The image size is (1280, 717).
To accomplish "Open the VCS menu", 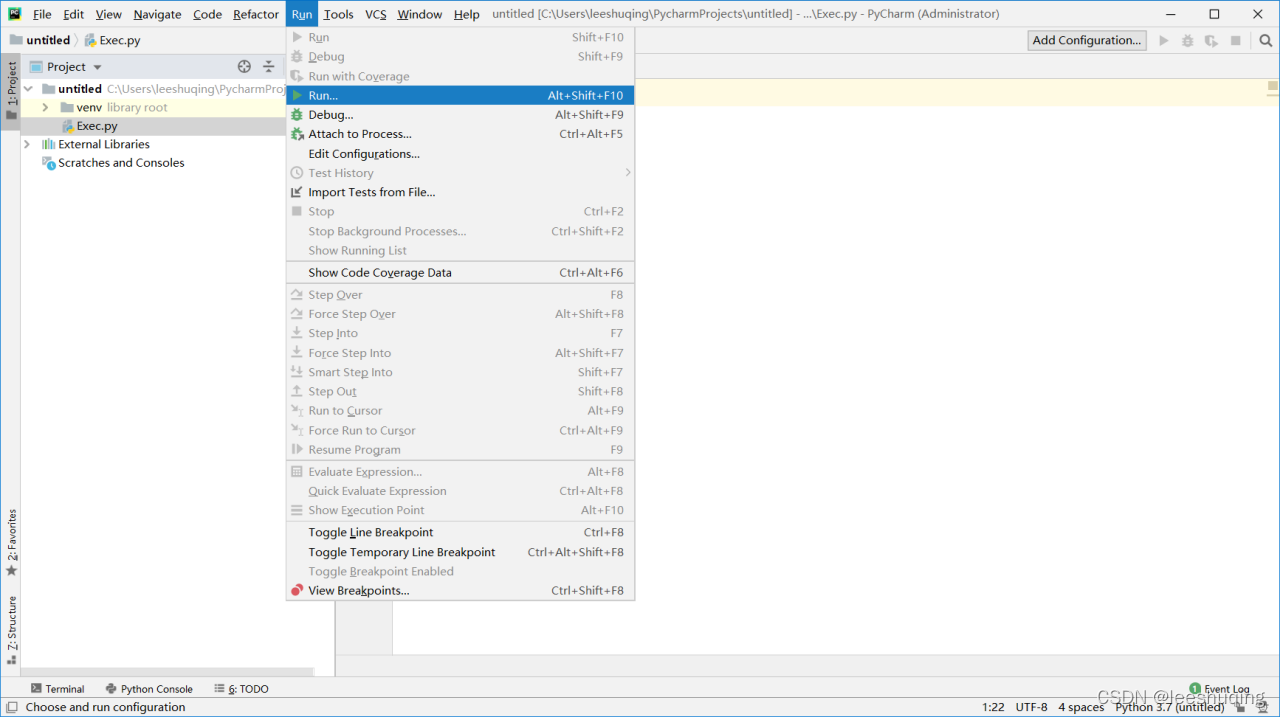I will (375, 14).
